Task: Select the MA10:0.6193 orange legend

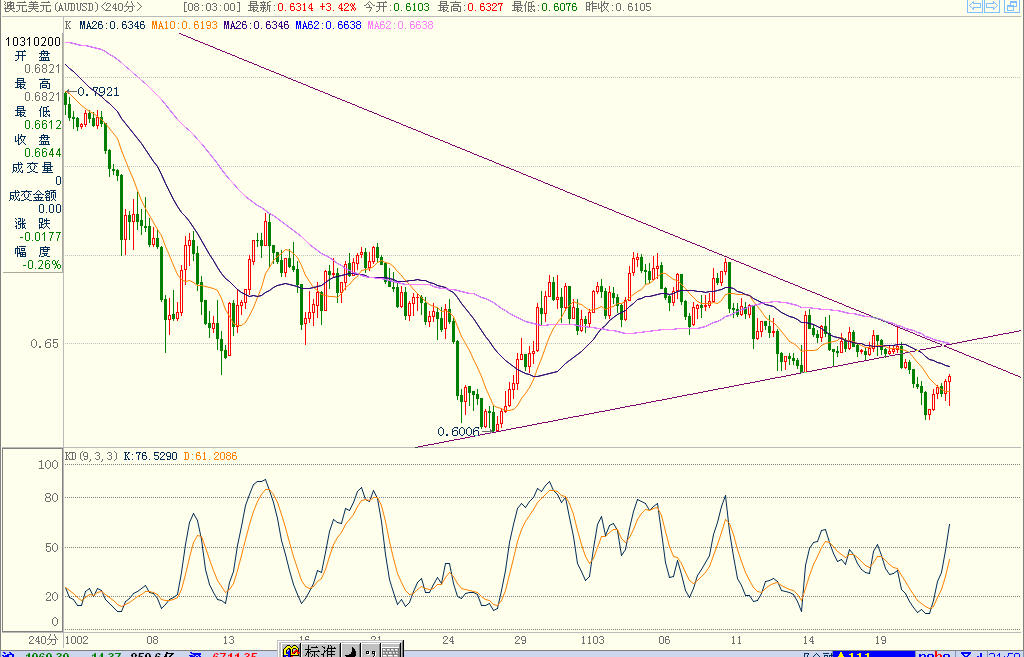Action: 184,25
